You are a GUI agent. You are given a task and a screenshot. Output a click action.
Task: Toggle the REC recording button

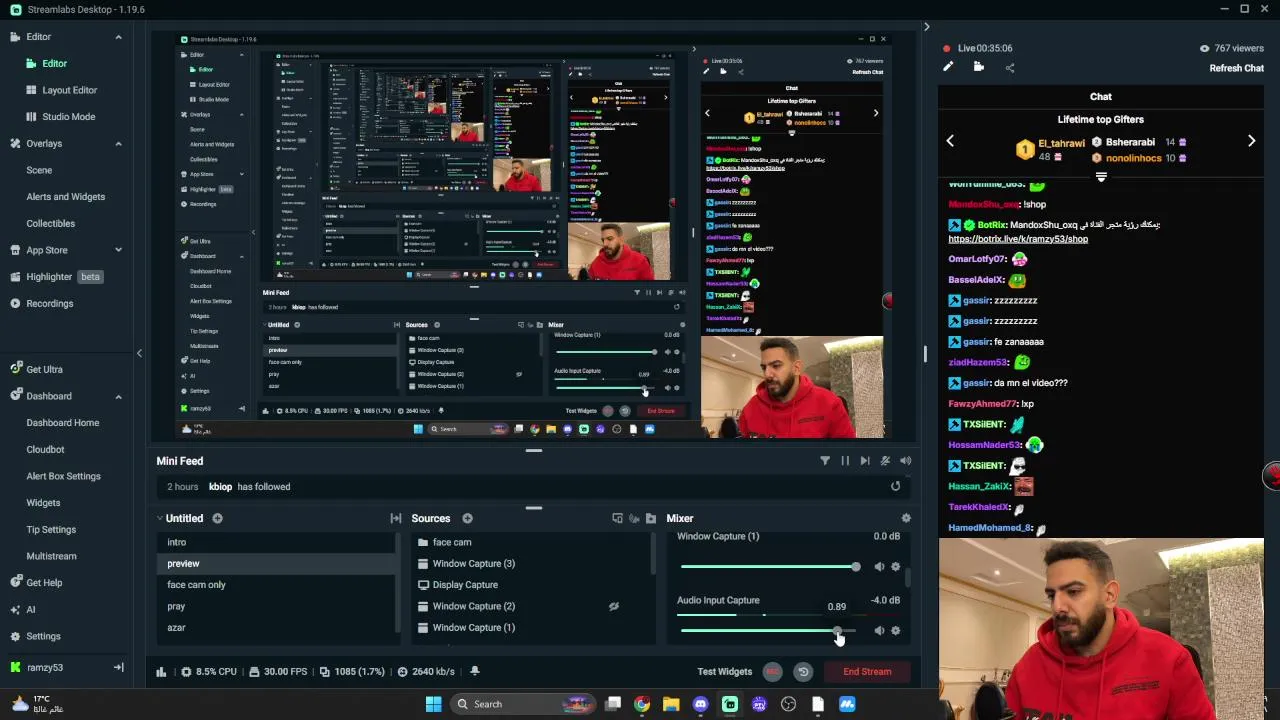click(x=772, y=672)
